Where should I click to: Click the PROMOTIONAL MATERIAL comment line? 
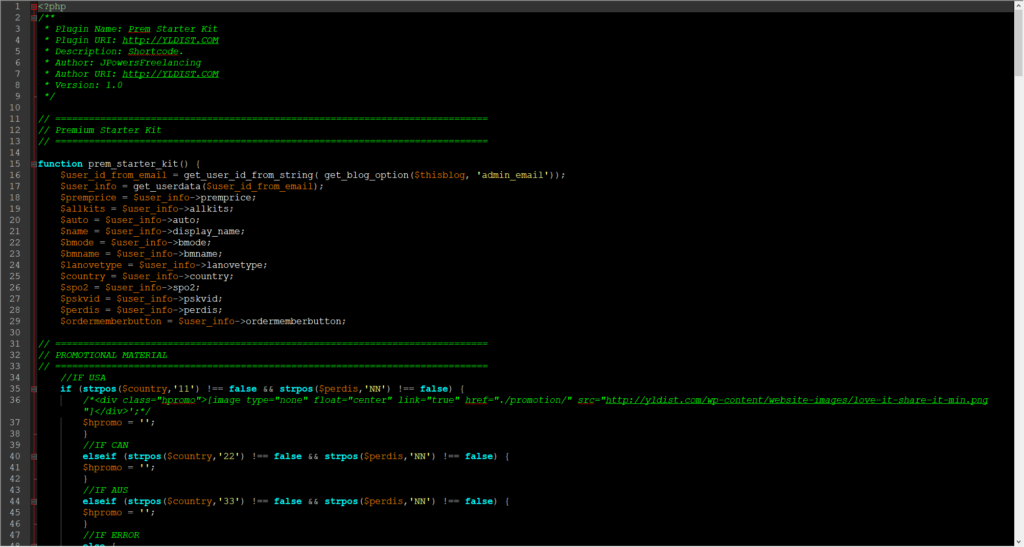click(111, 355)
